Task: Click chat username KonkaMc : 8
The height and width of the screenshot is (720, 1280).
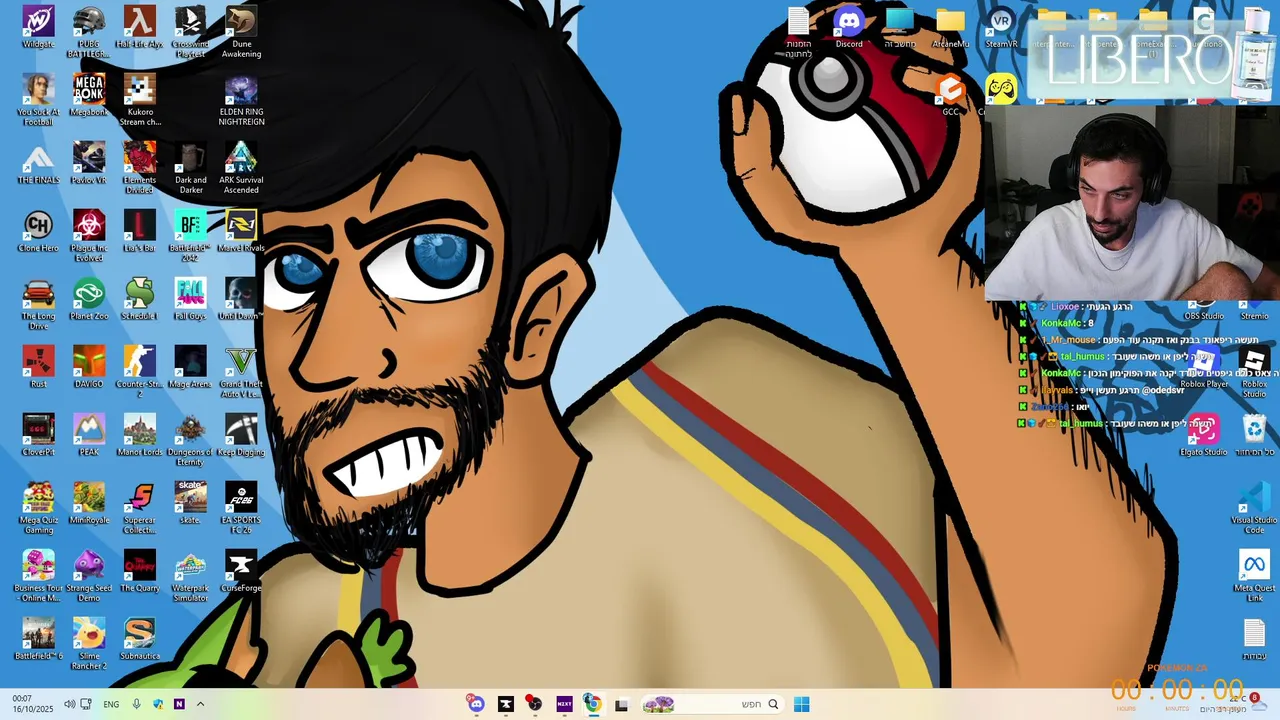Action: click(x=1067, y=323)
